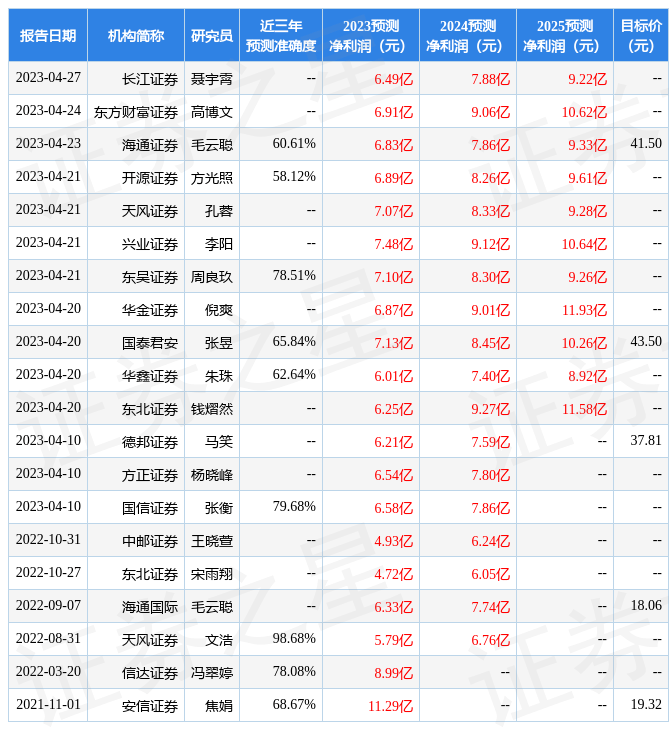Click the 报告日期 column header
Screen dimensions: 669x730
47,35
